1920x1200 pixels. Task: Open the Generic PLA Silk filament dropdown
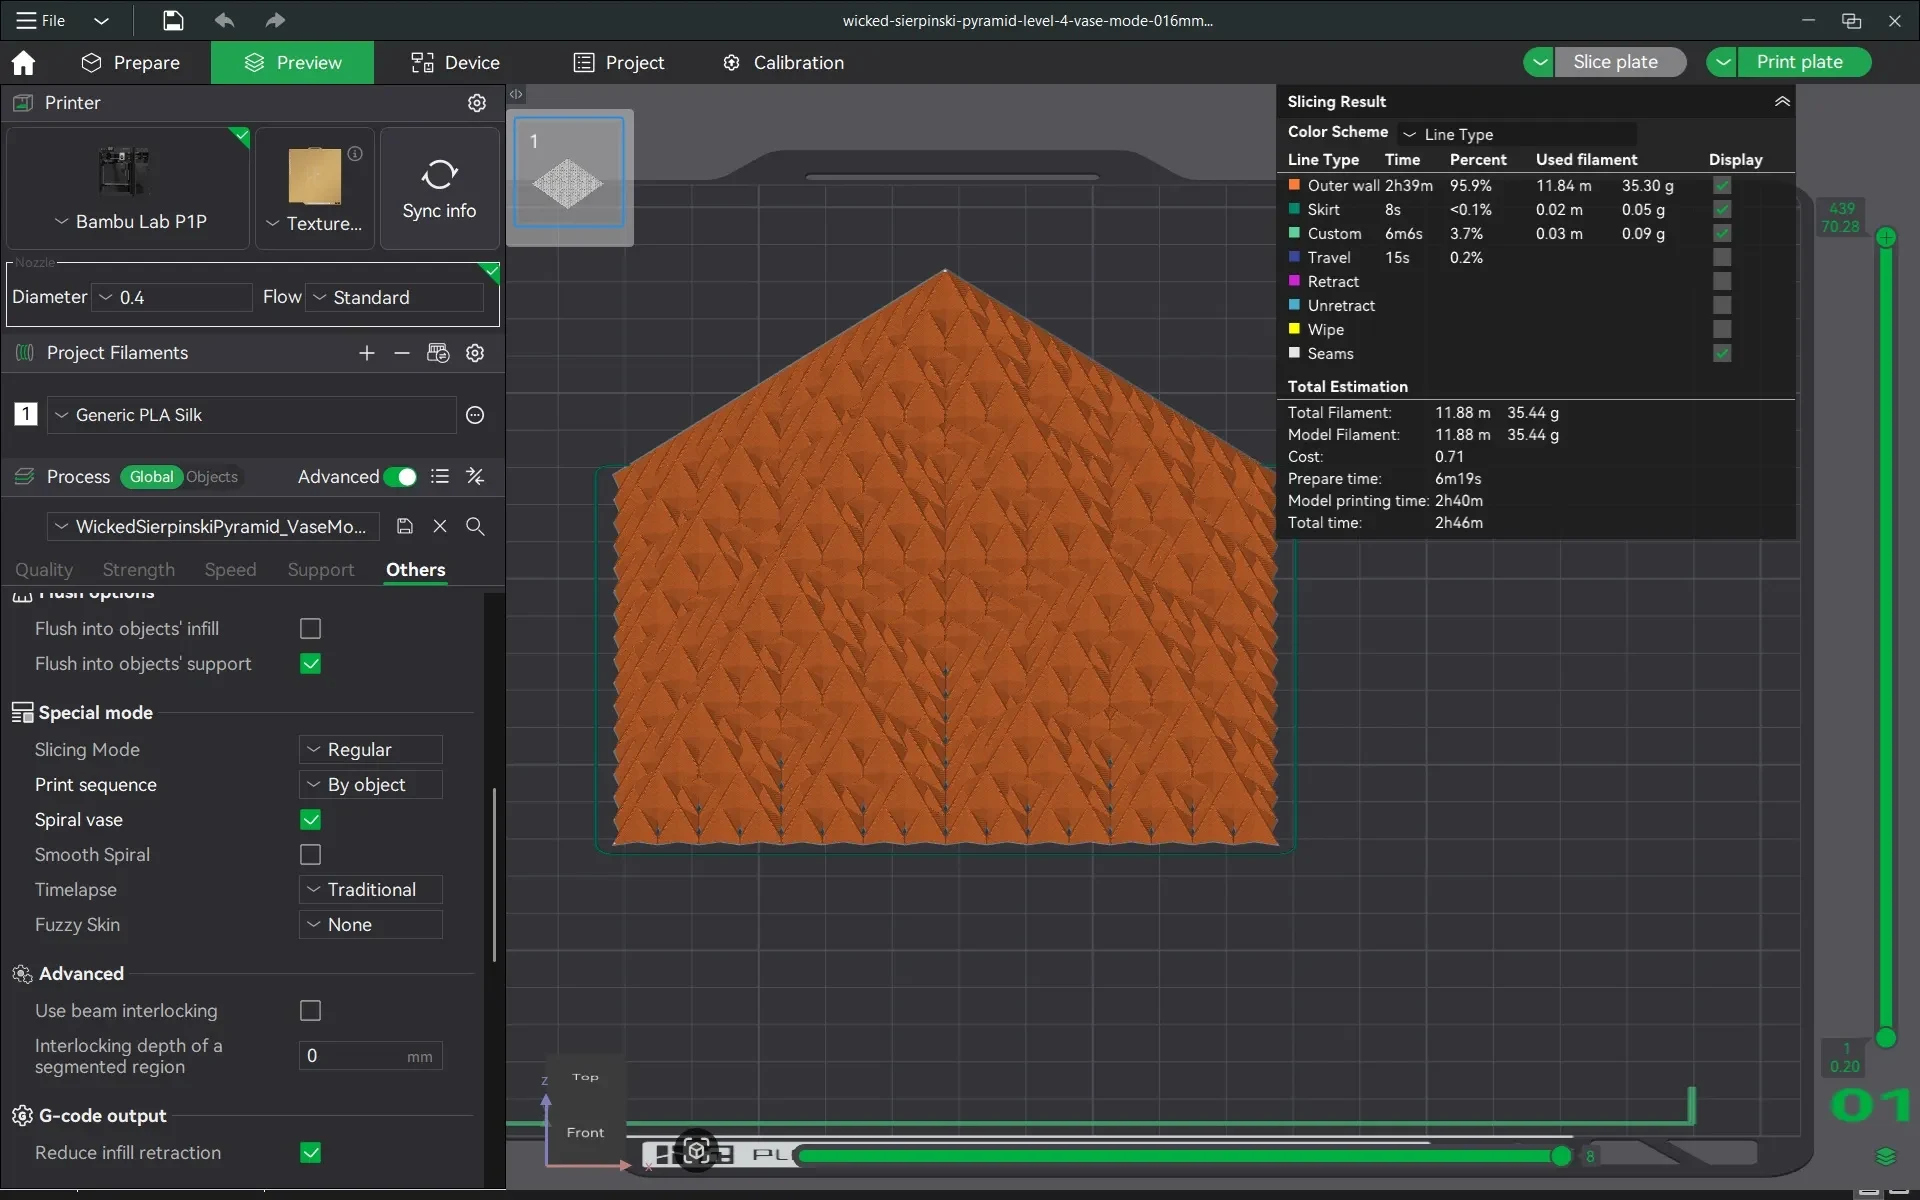coord(252,415)
